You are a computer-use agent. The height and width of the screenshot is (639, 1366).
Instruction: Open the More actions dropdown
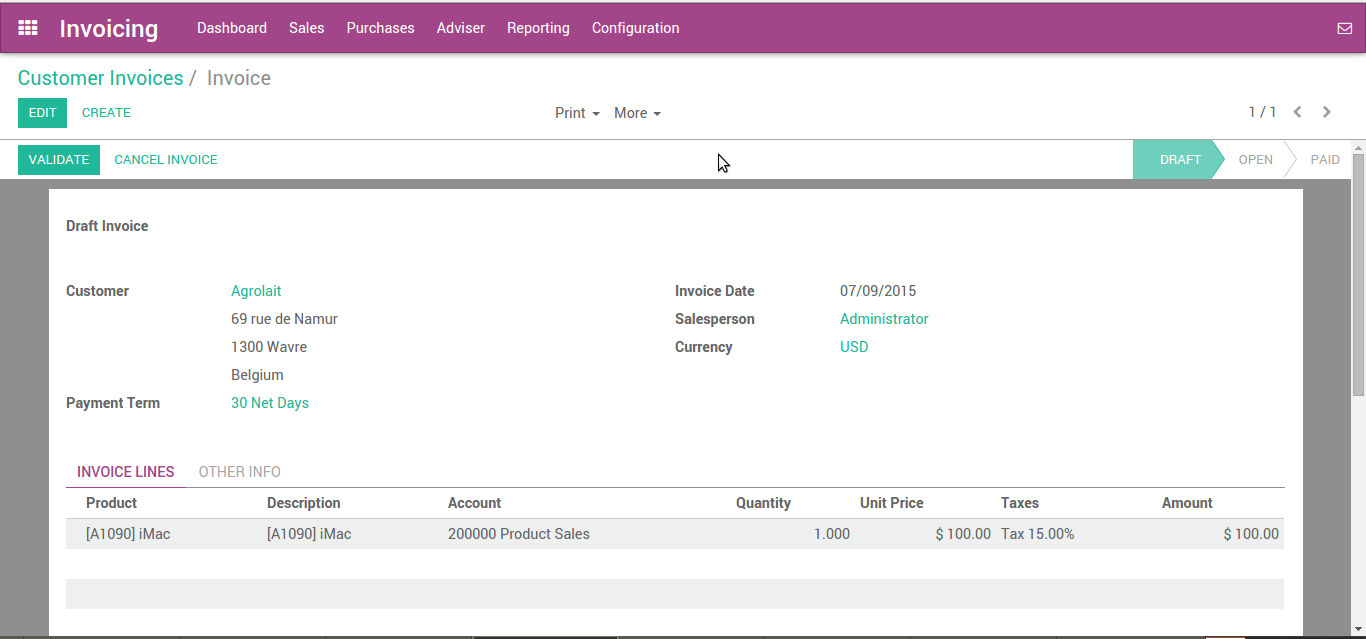coord(637,113)
